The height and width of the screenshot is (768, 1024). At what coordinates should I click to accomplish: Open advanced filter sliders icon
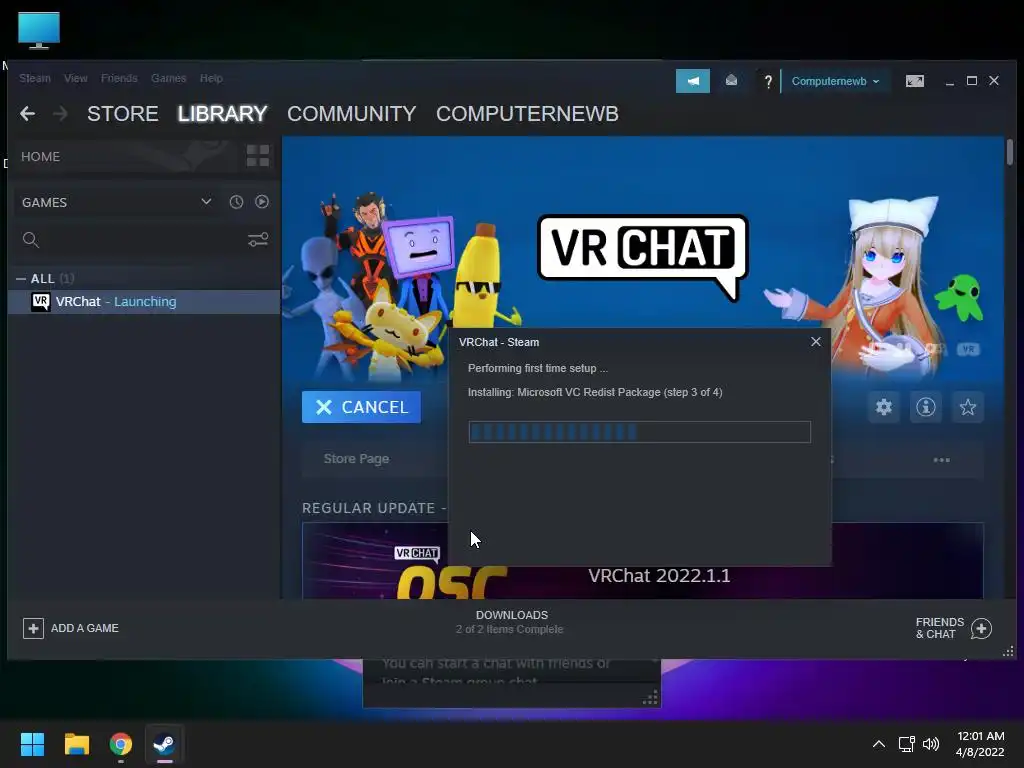(258, 240)
